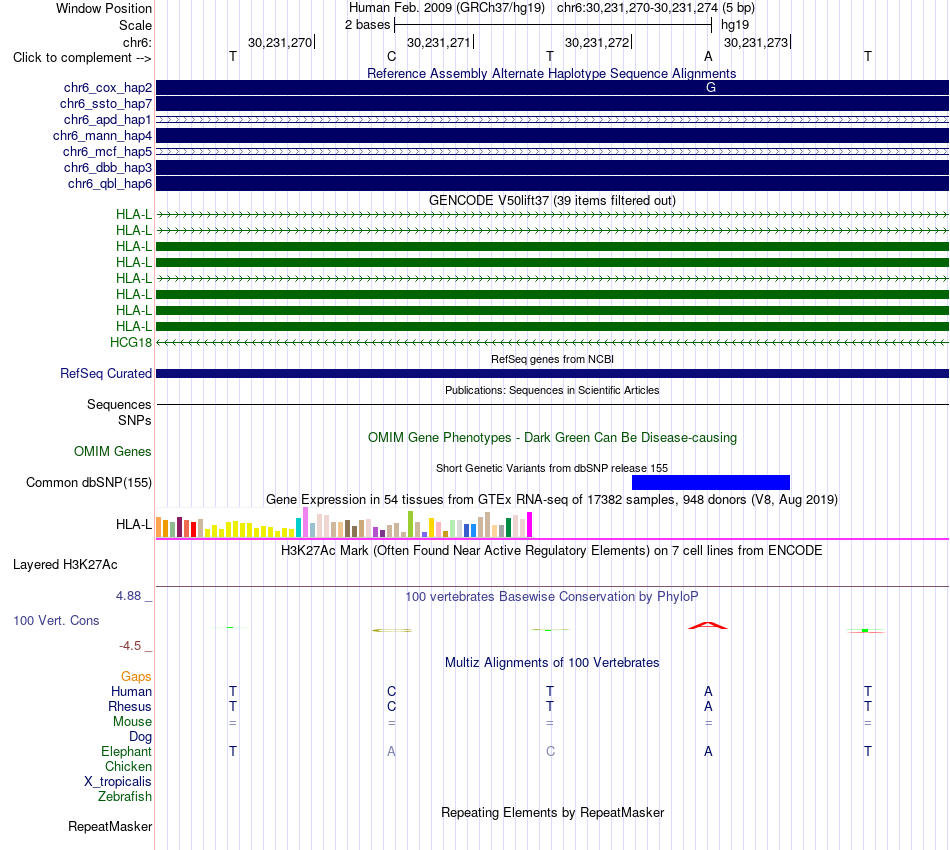This screenshot has width=950, height=850.
Task: Click the RefSeq genes from NCBI title
Action: pos(552,359)
